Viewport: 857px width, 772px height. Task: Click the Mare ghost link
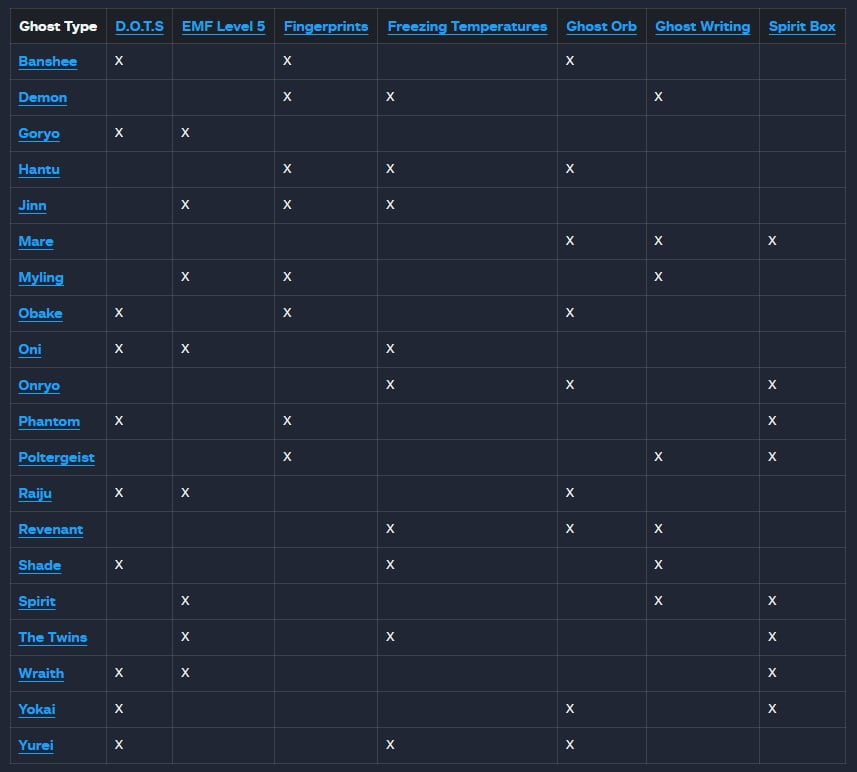(x=36, y=242)
